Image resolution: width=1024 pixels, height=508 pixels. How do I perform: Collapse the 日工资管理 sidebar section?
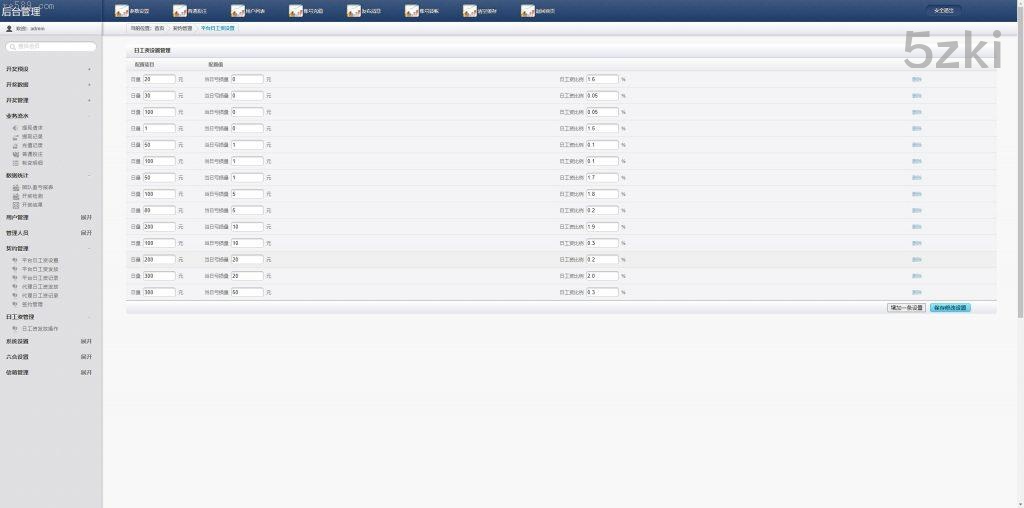(x=89, y=317)
